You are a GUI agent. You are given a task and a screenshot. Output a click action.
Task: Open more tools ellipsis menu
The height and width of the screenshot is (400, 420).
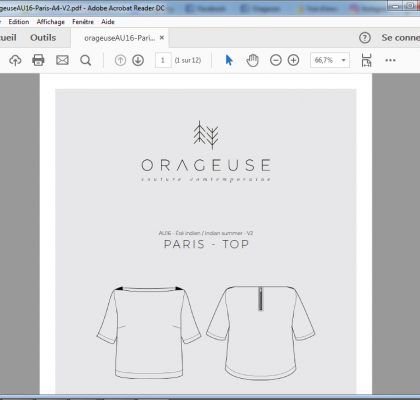[390, 60]
